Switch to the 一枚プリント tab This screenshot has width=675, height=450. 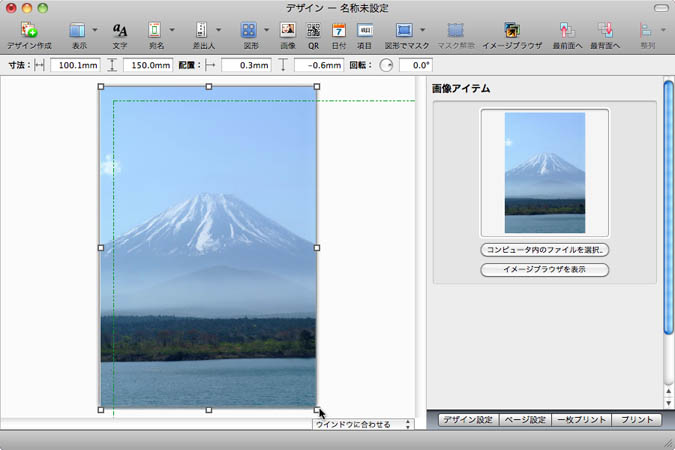click(581, 421)
